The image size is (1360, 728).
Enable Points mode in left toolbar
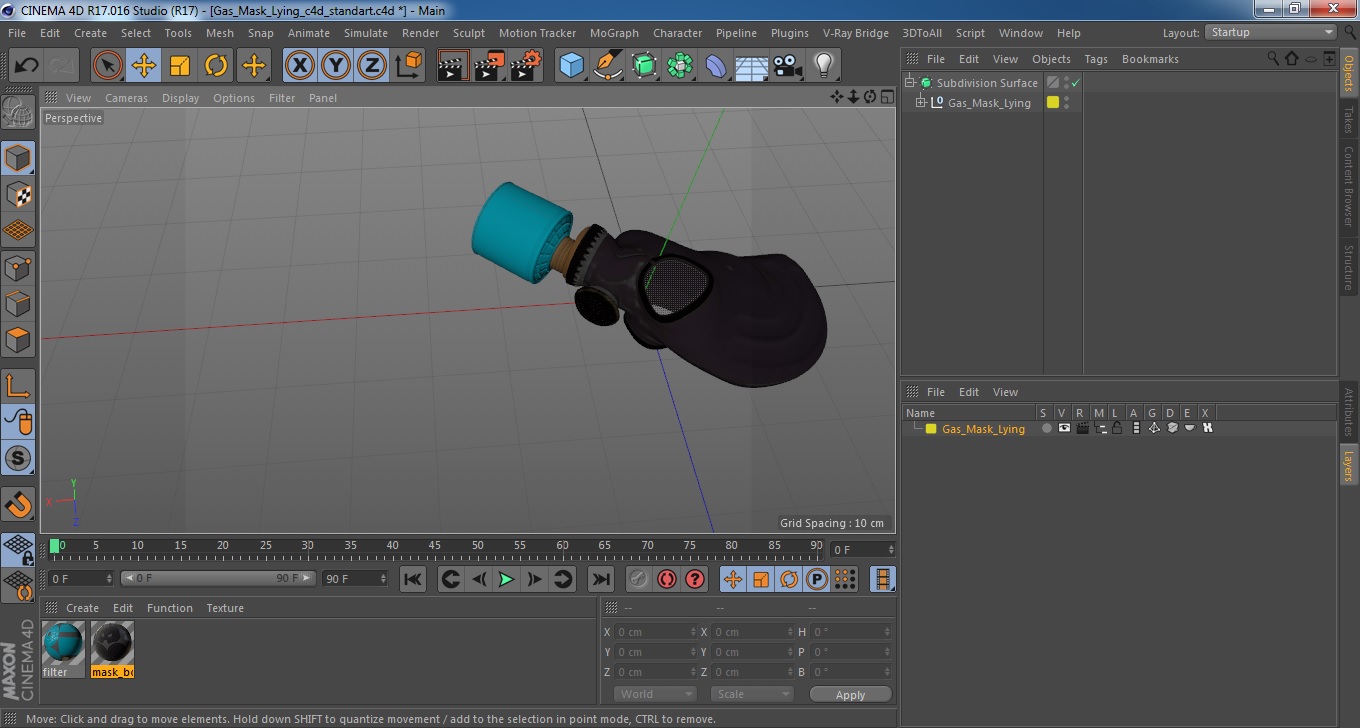pos(18,267)
